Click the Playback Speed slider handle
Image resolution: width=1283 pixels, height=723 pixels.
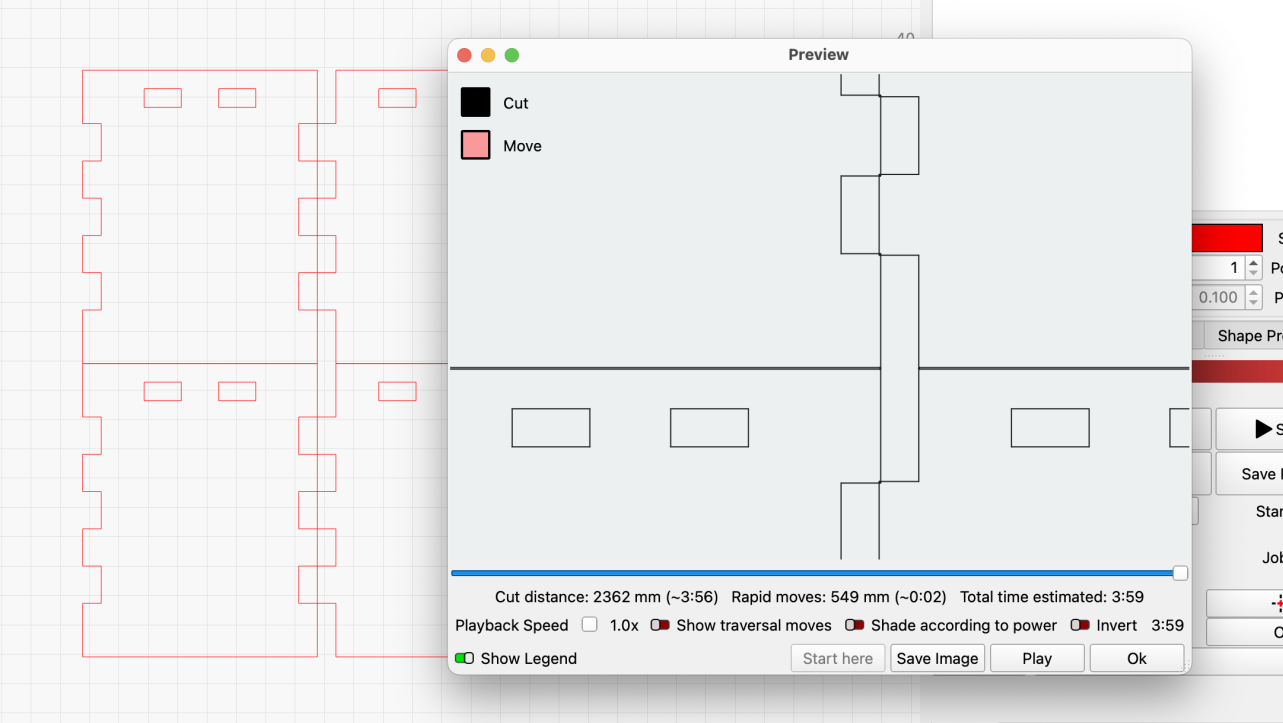point(589,625)
